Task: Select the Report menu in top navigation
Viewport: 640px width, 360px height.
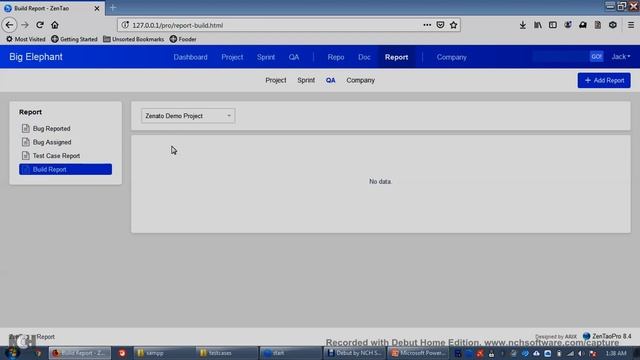Action: point(396,57)
